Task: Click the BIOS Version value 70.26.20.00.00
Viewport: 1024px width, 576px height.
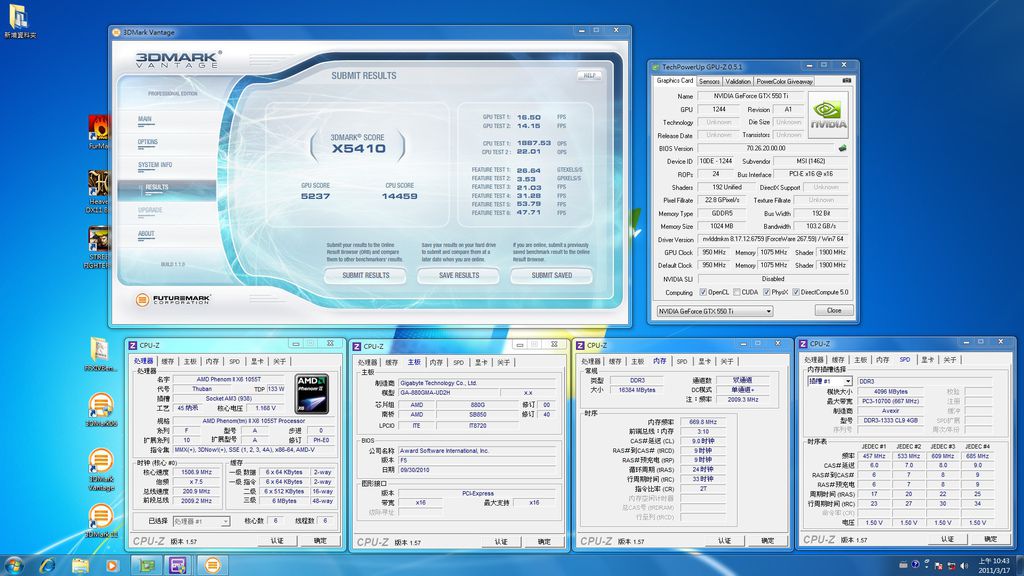Action: [x=766, y=148]
